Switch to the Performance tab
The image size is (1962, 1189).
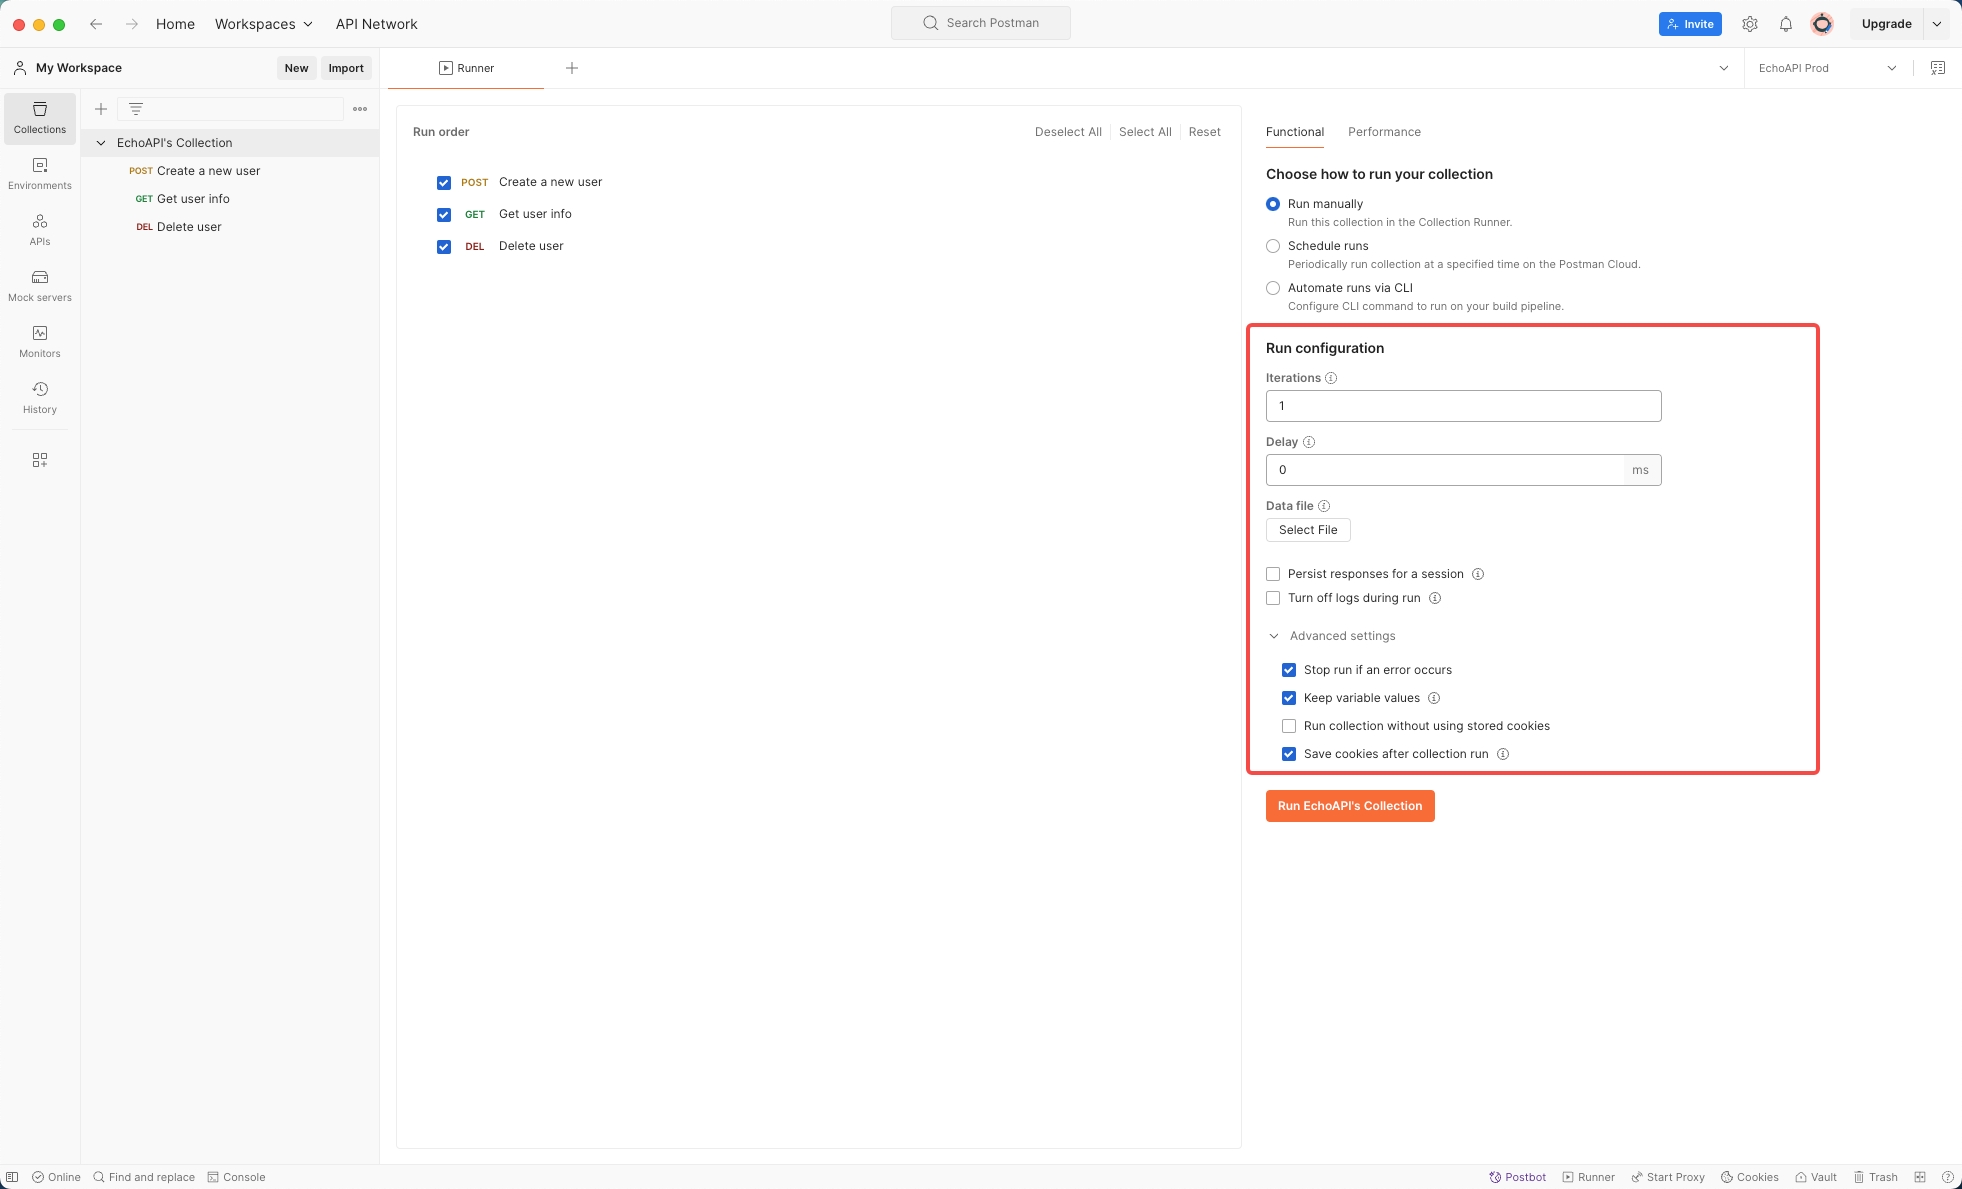coord(1384,132)
